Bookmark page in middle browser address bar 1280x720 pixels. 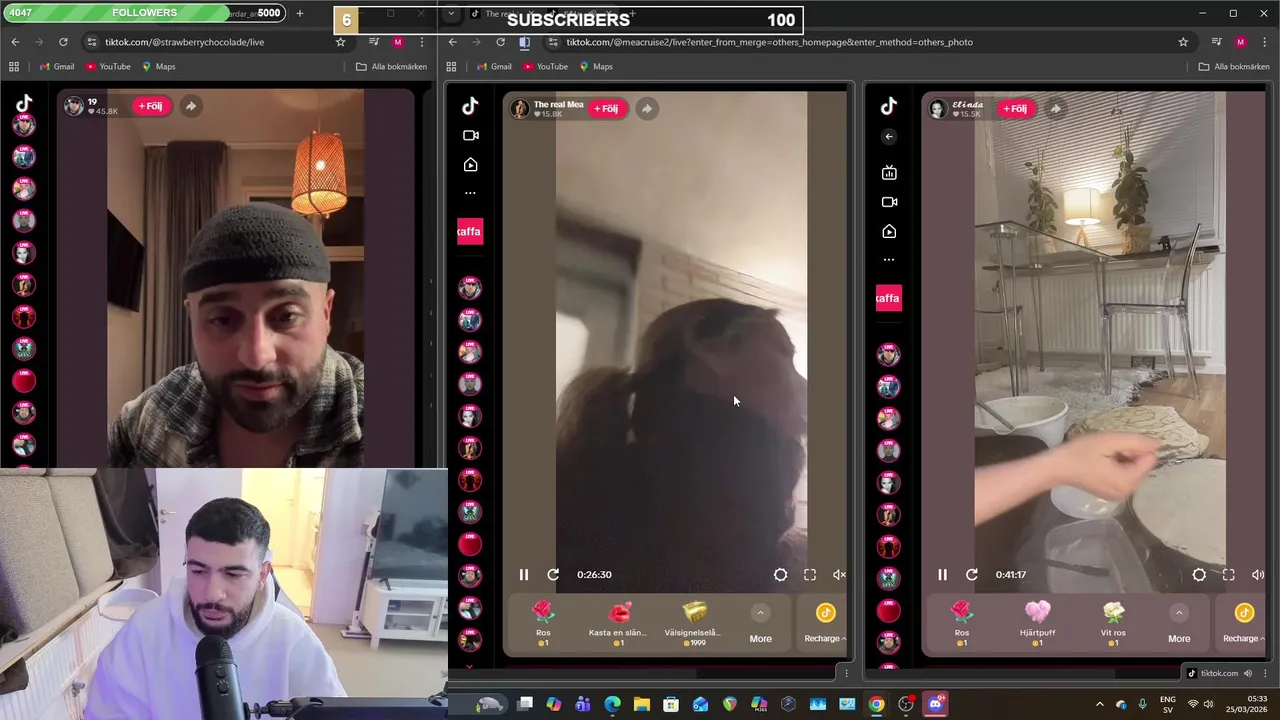click(x=1183, y=42)
